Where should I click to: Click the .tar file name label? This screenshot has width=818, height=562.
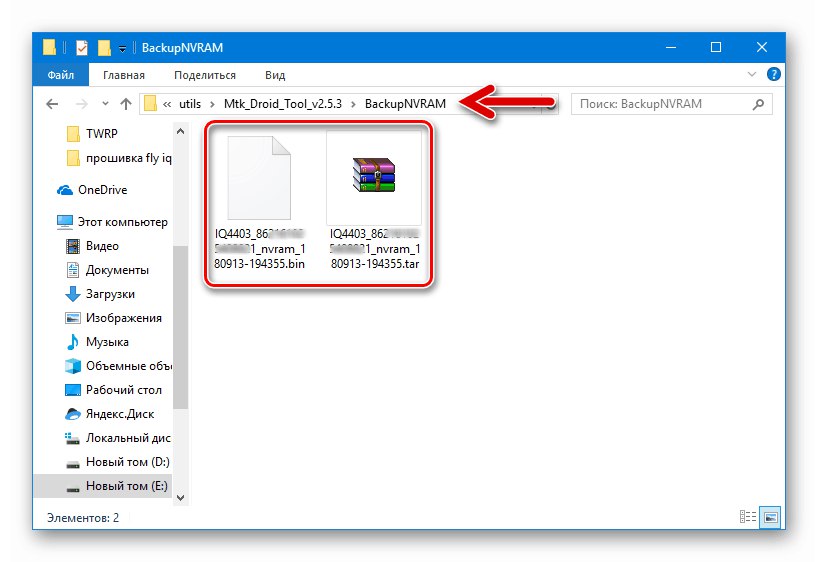click(x=375, y=249)
